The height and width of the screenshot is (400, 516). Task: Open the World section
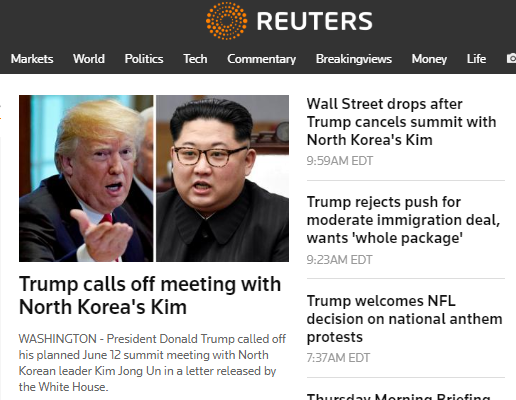pyautogui.click(x=89, y=59)
